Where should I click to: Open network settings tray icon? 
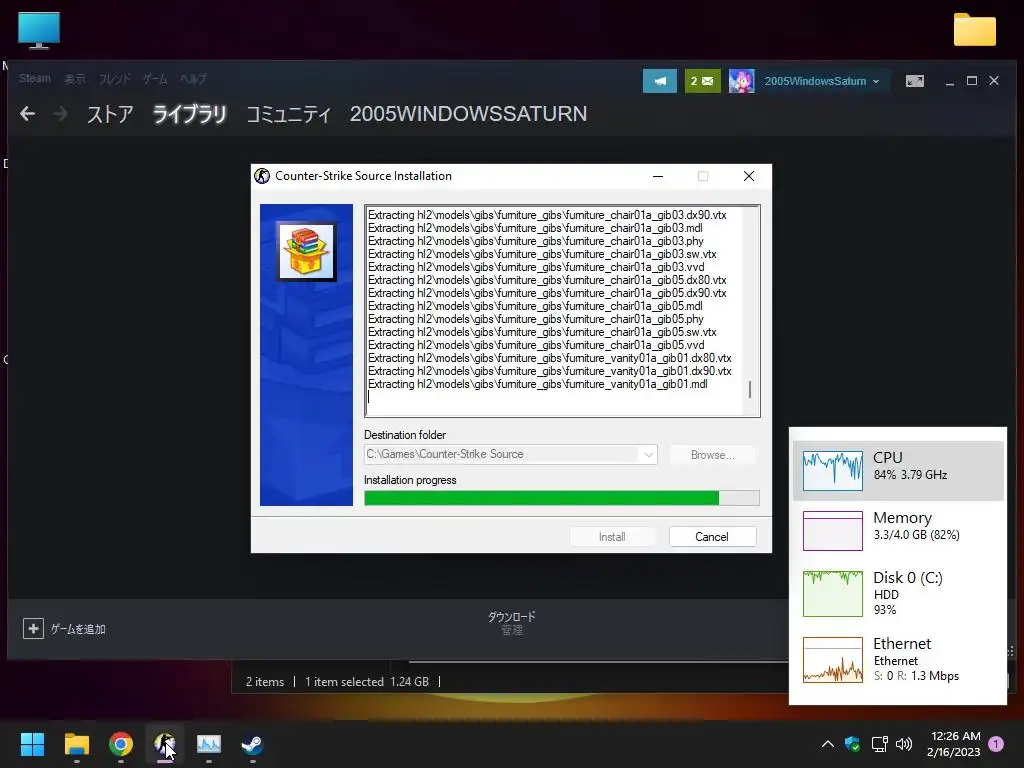pos(879,744)
